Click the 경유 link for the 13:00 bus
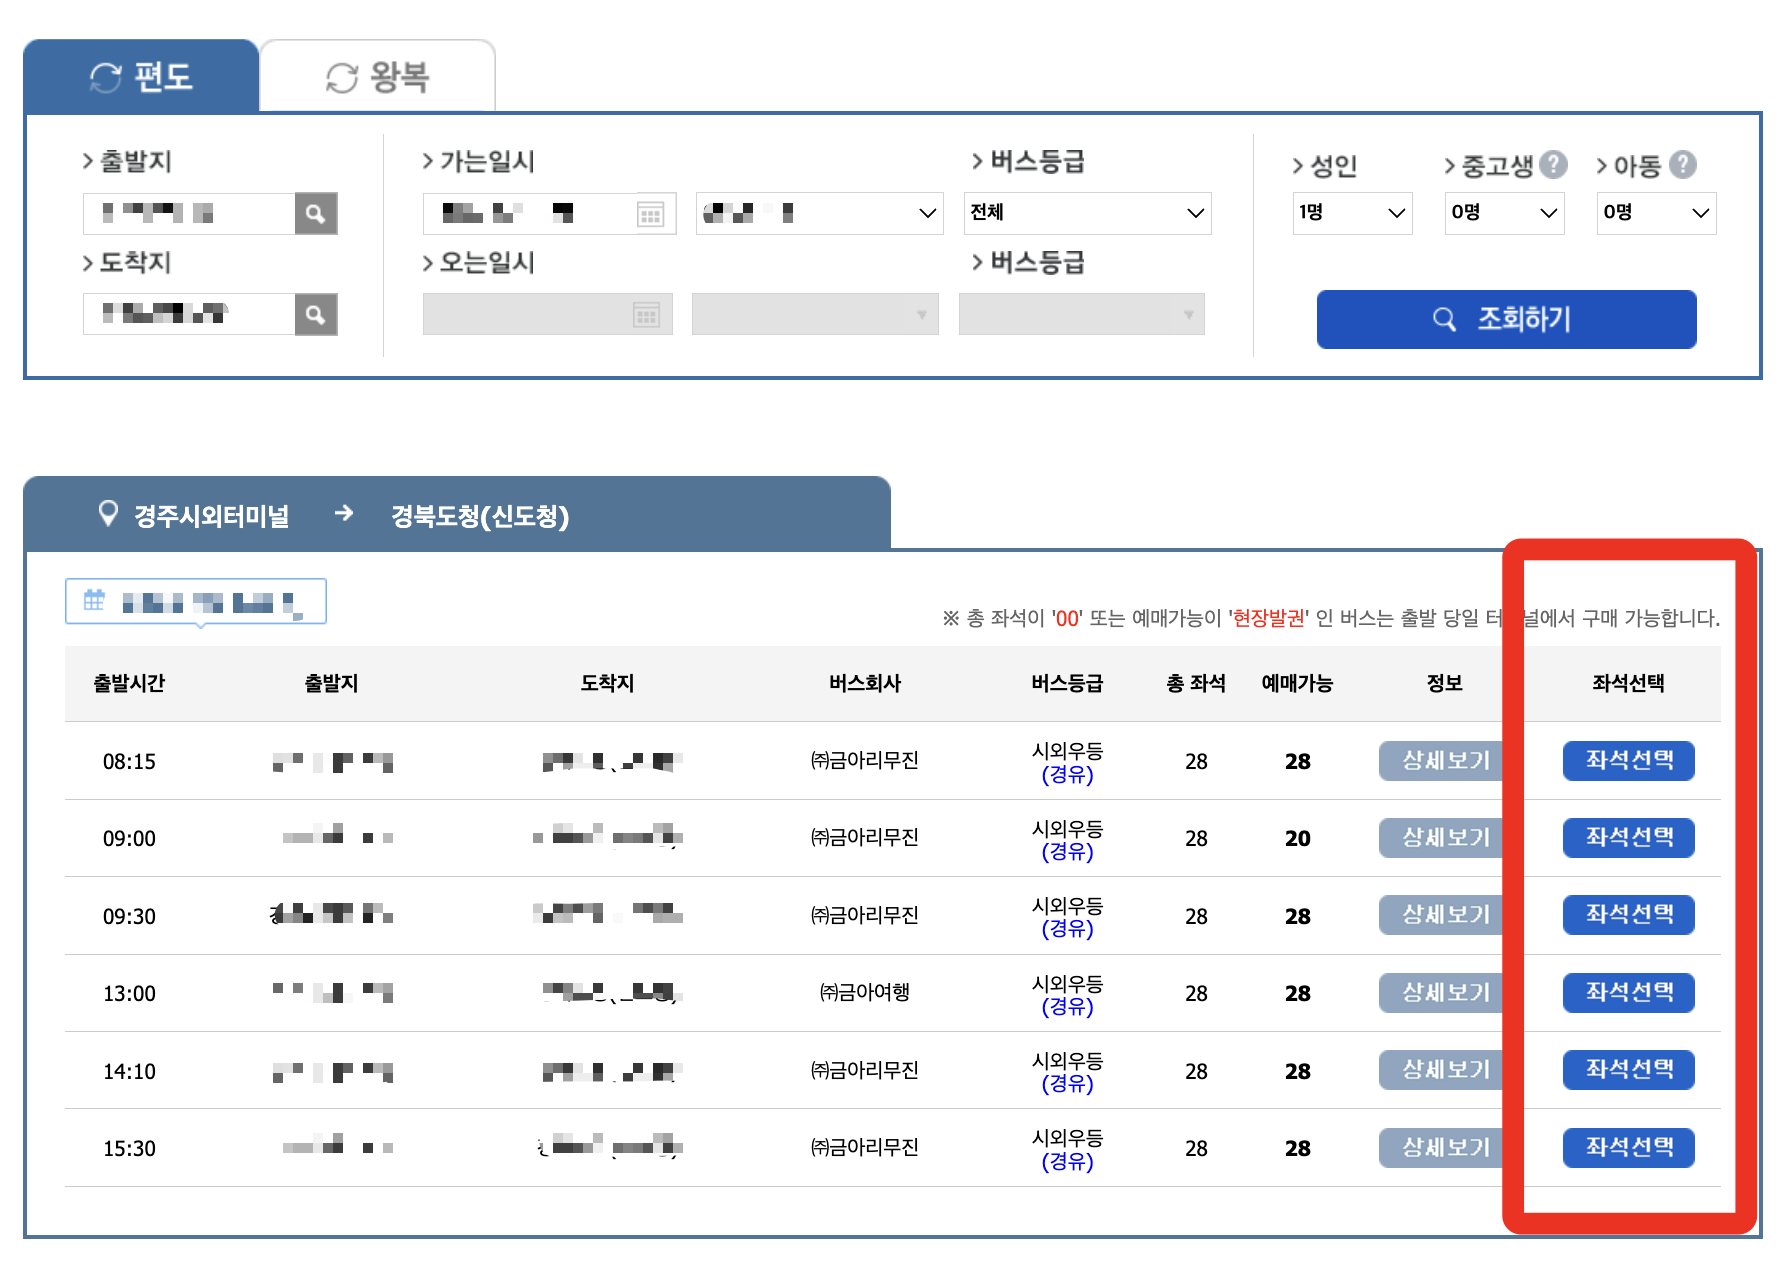This screenshot has height=1267, width=1783. [1066, 1007]
